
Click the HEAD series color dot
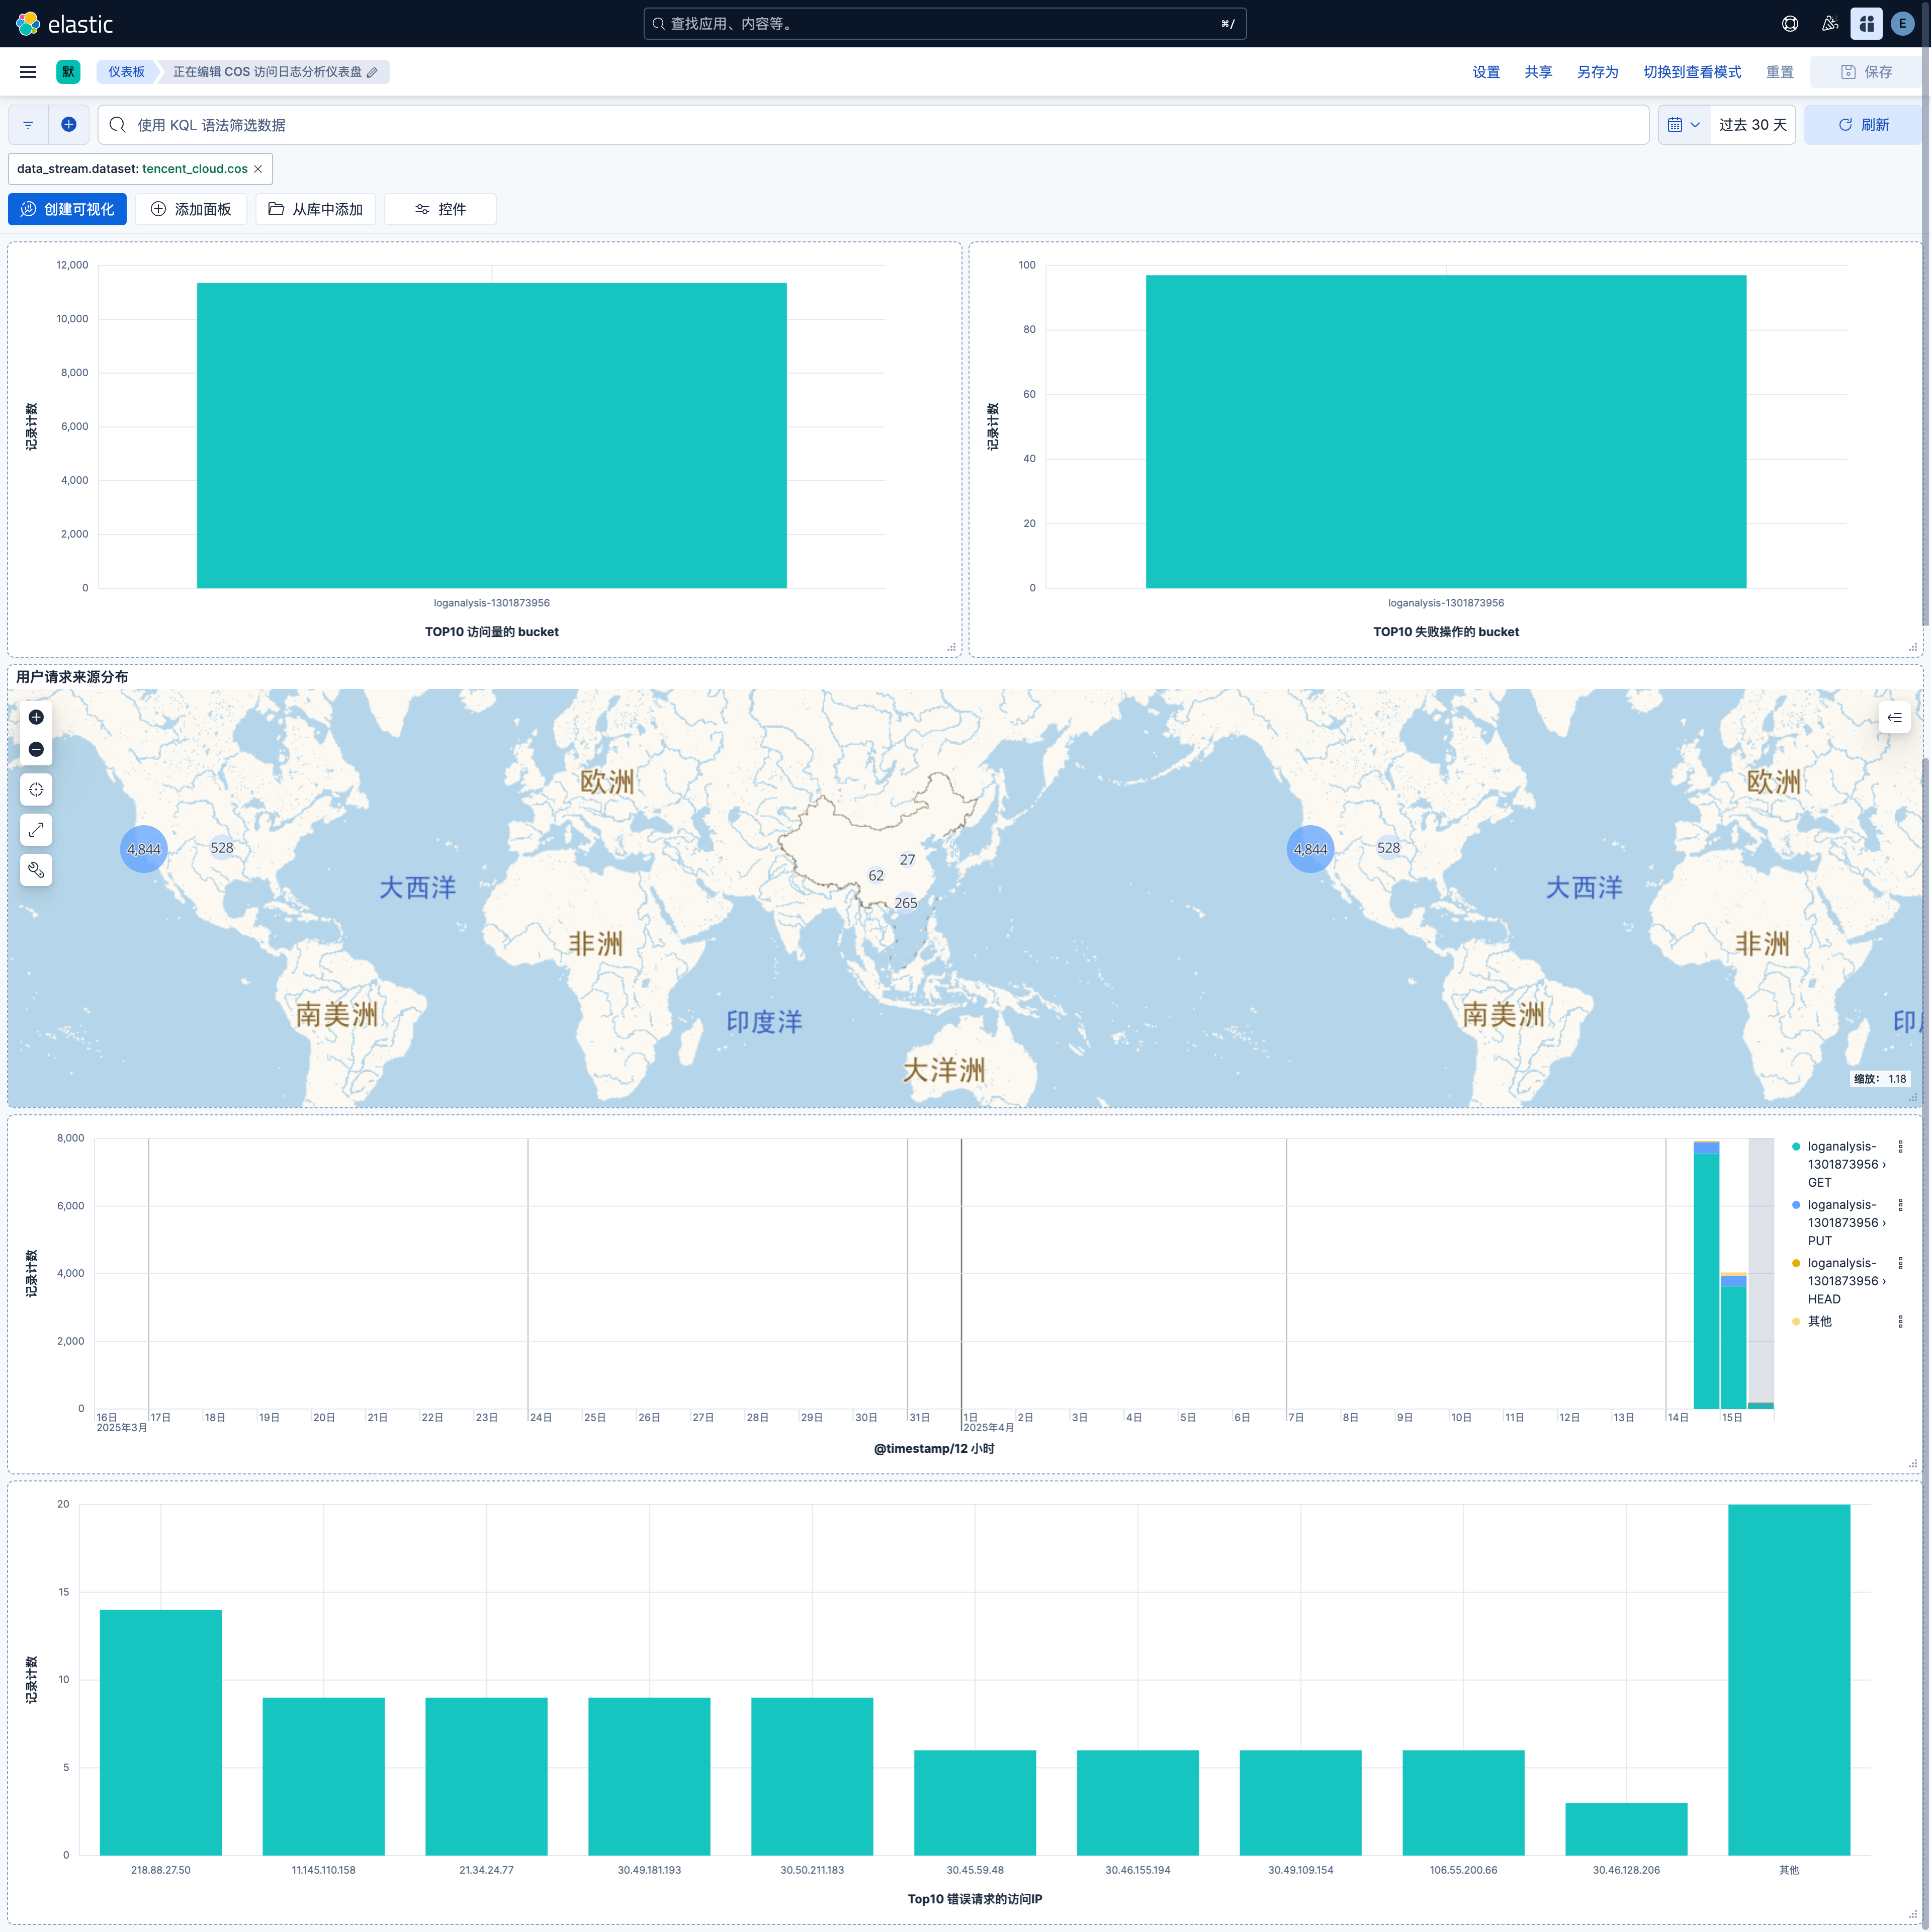coord(1796,1263)
